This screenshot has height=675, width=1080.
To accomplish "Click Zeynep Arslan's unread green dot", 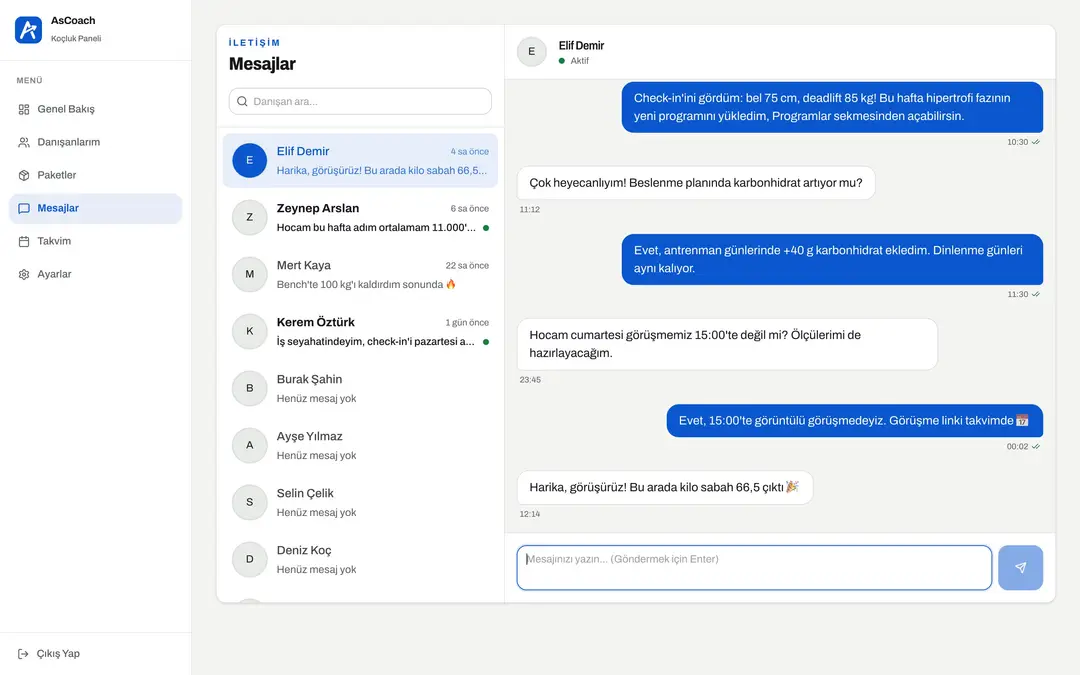I will coord(486,228).
